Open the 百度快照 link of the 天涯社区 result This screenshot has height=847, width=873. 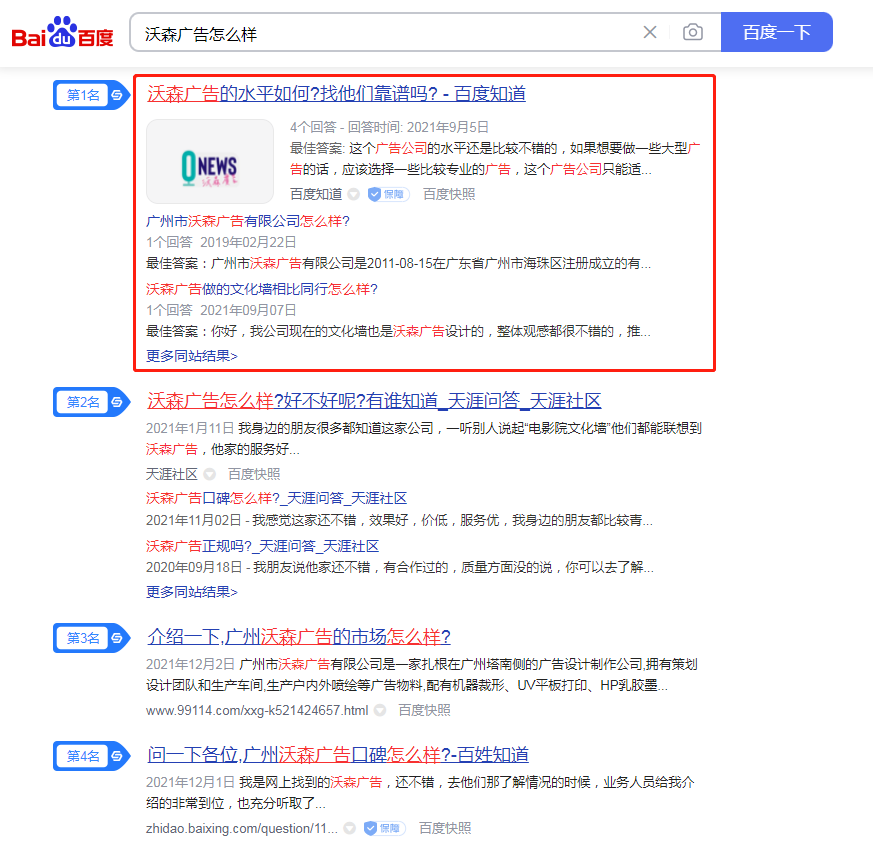pos(254,474)
